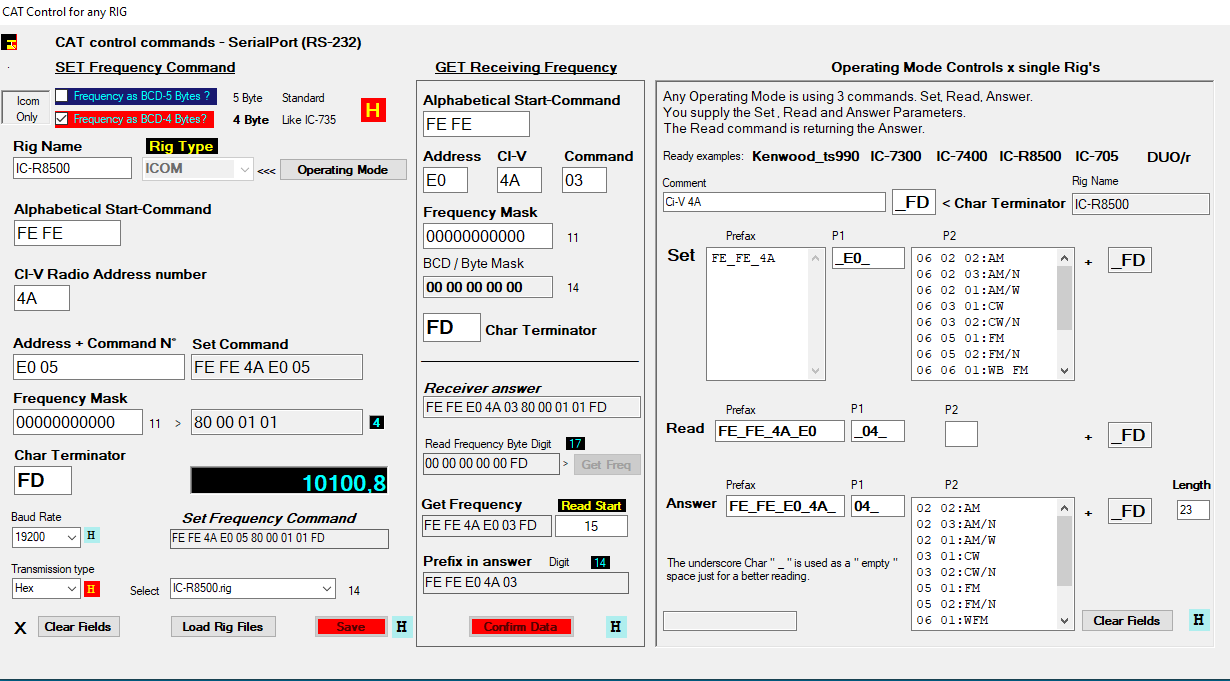Select '06 03 01:CW' in the Set P2 list
The image size is (1230, 681).
point(960,306)
